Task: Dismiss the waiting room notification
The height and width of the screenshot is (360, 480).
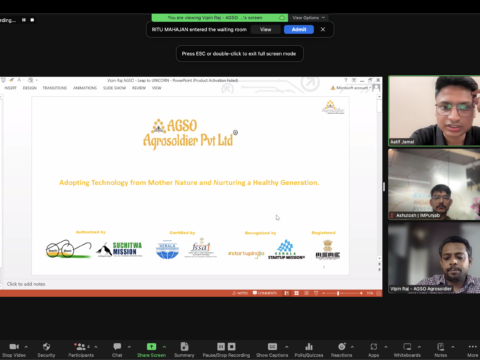Action: [x=323, y=29]
